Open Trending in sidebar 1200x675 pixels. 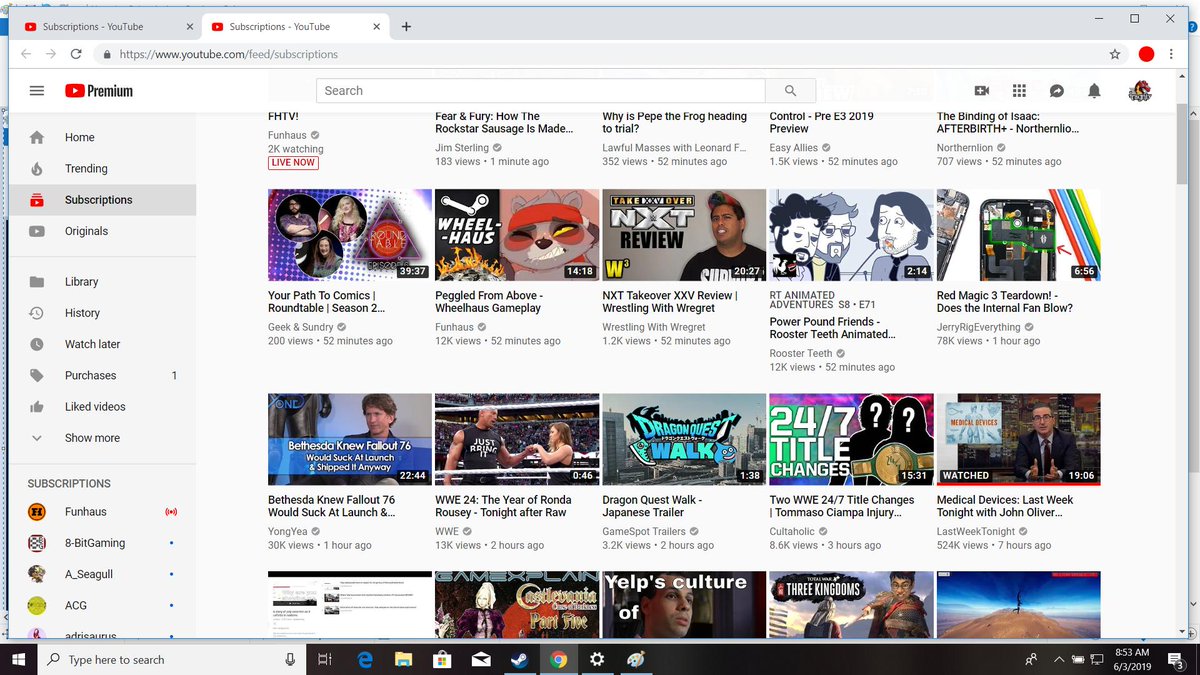(x=102, y=168)
